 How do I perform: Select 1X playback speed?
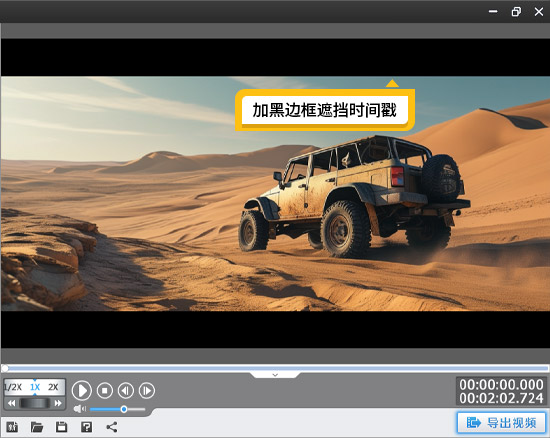[x=35, y=387]
